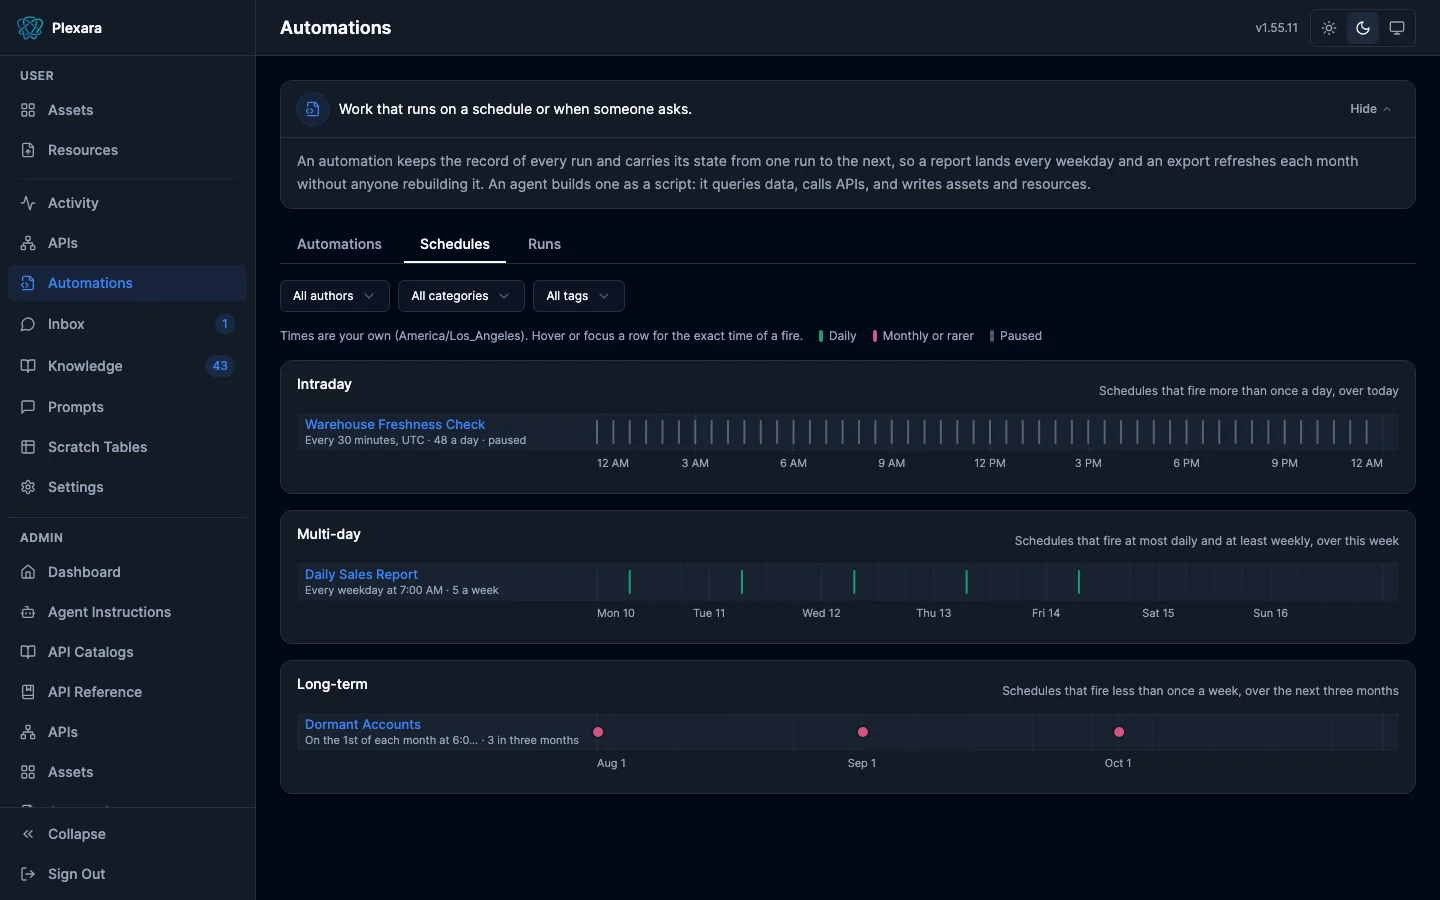Click version label v1.55.11

pos(1277,28)
